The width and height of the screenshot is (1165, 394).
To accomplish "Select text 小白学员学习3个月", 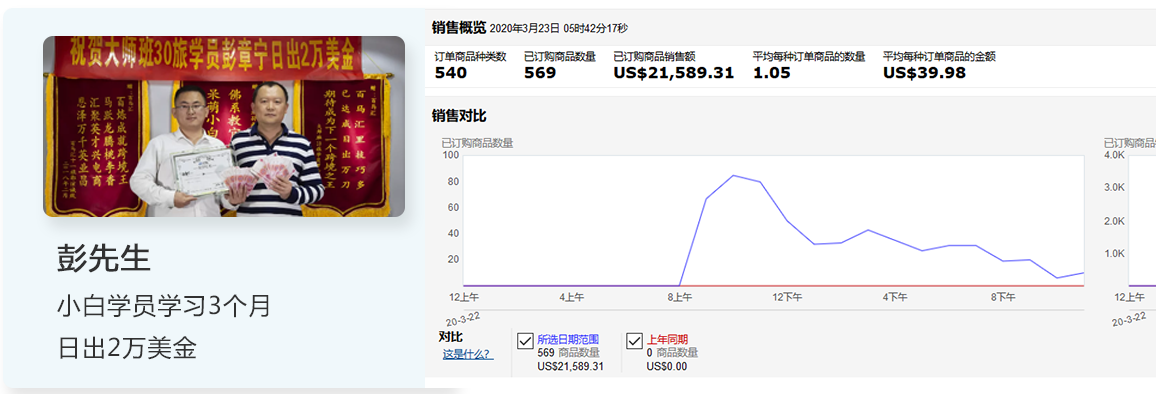I will 163,306.
